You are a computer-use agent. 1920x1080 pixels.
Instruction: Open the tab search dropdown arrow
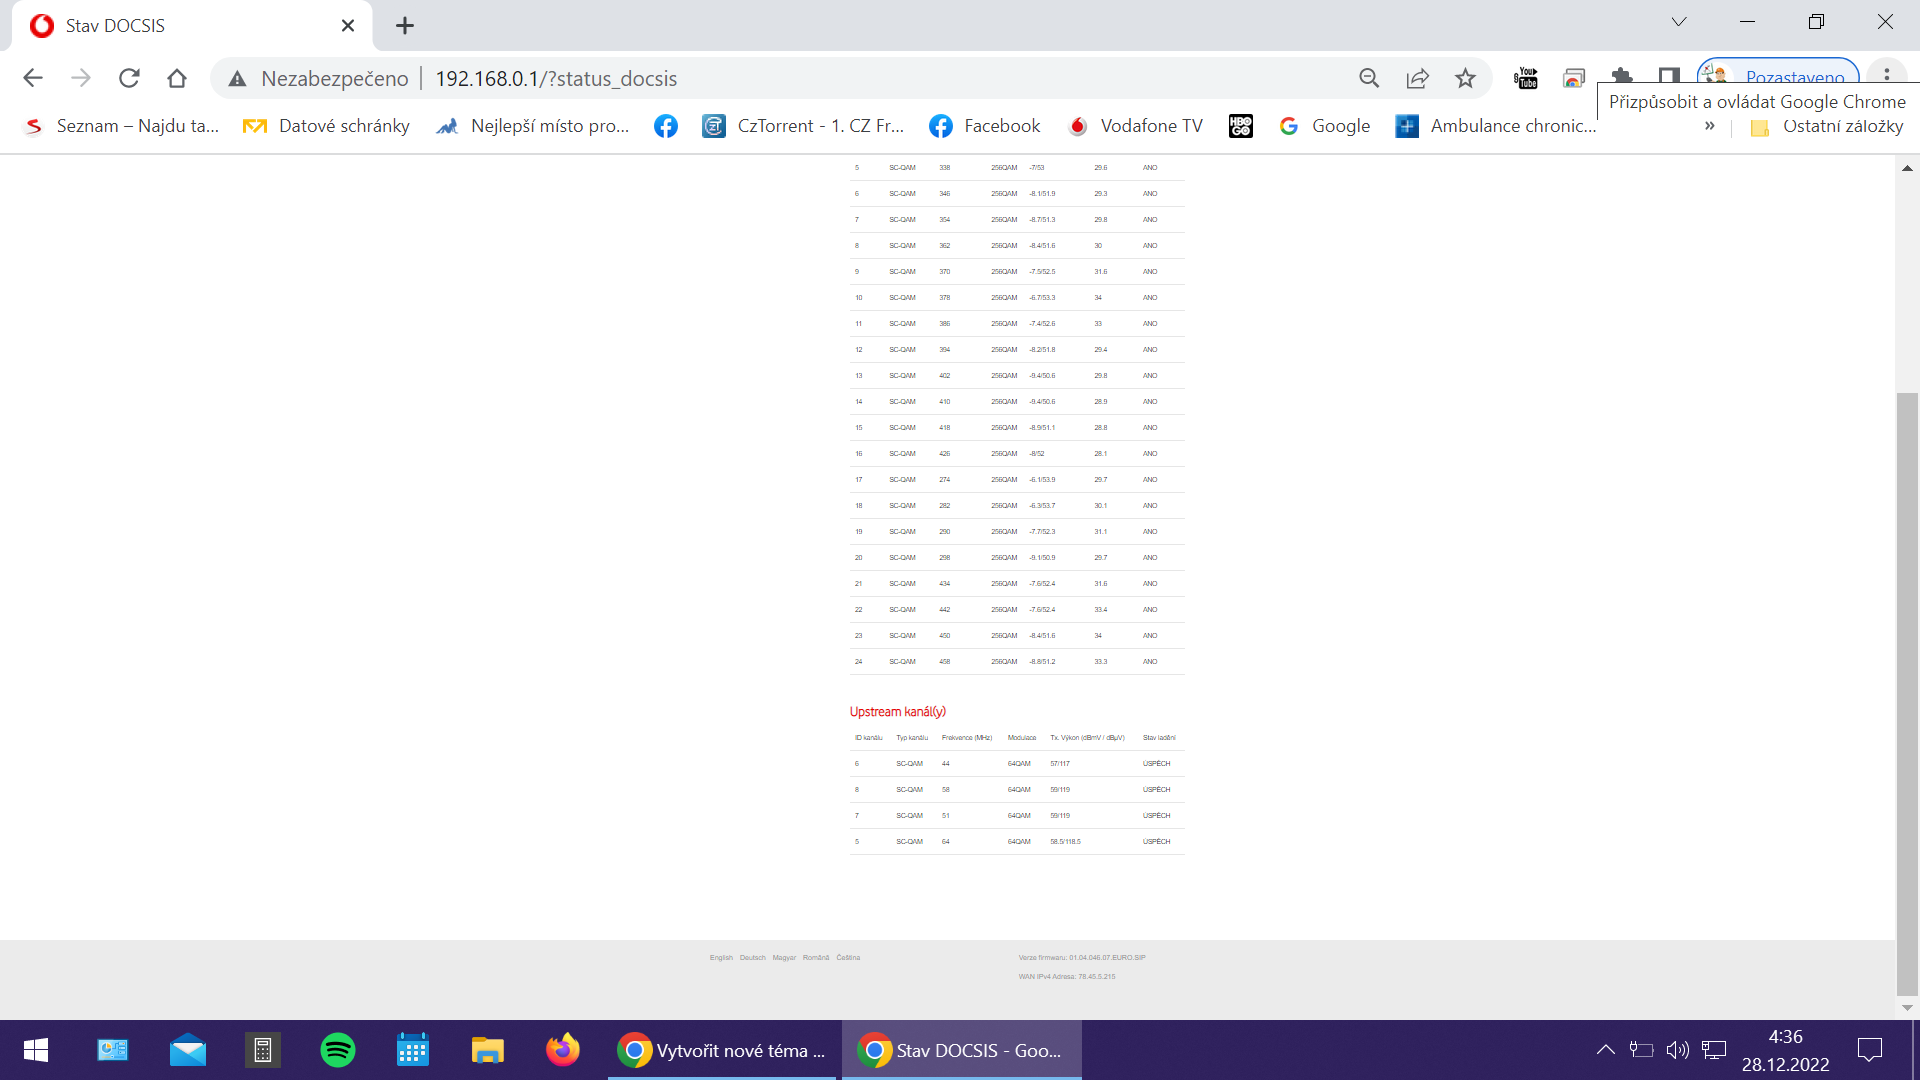[x=1679, y=22]
